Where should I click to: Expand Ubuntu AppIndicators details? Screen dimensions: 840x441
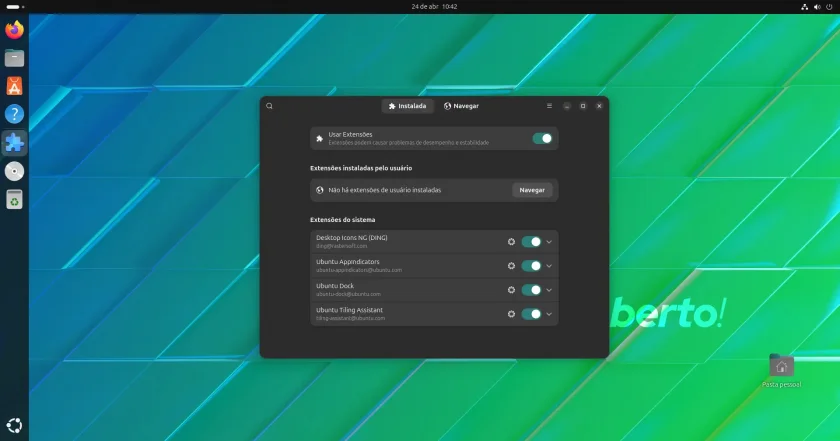coord(549,266)
